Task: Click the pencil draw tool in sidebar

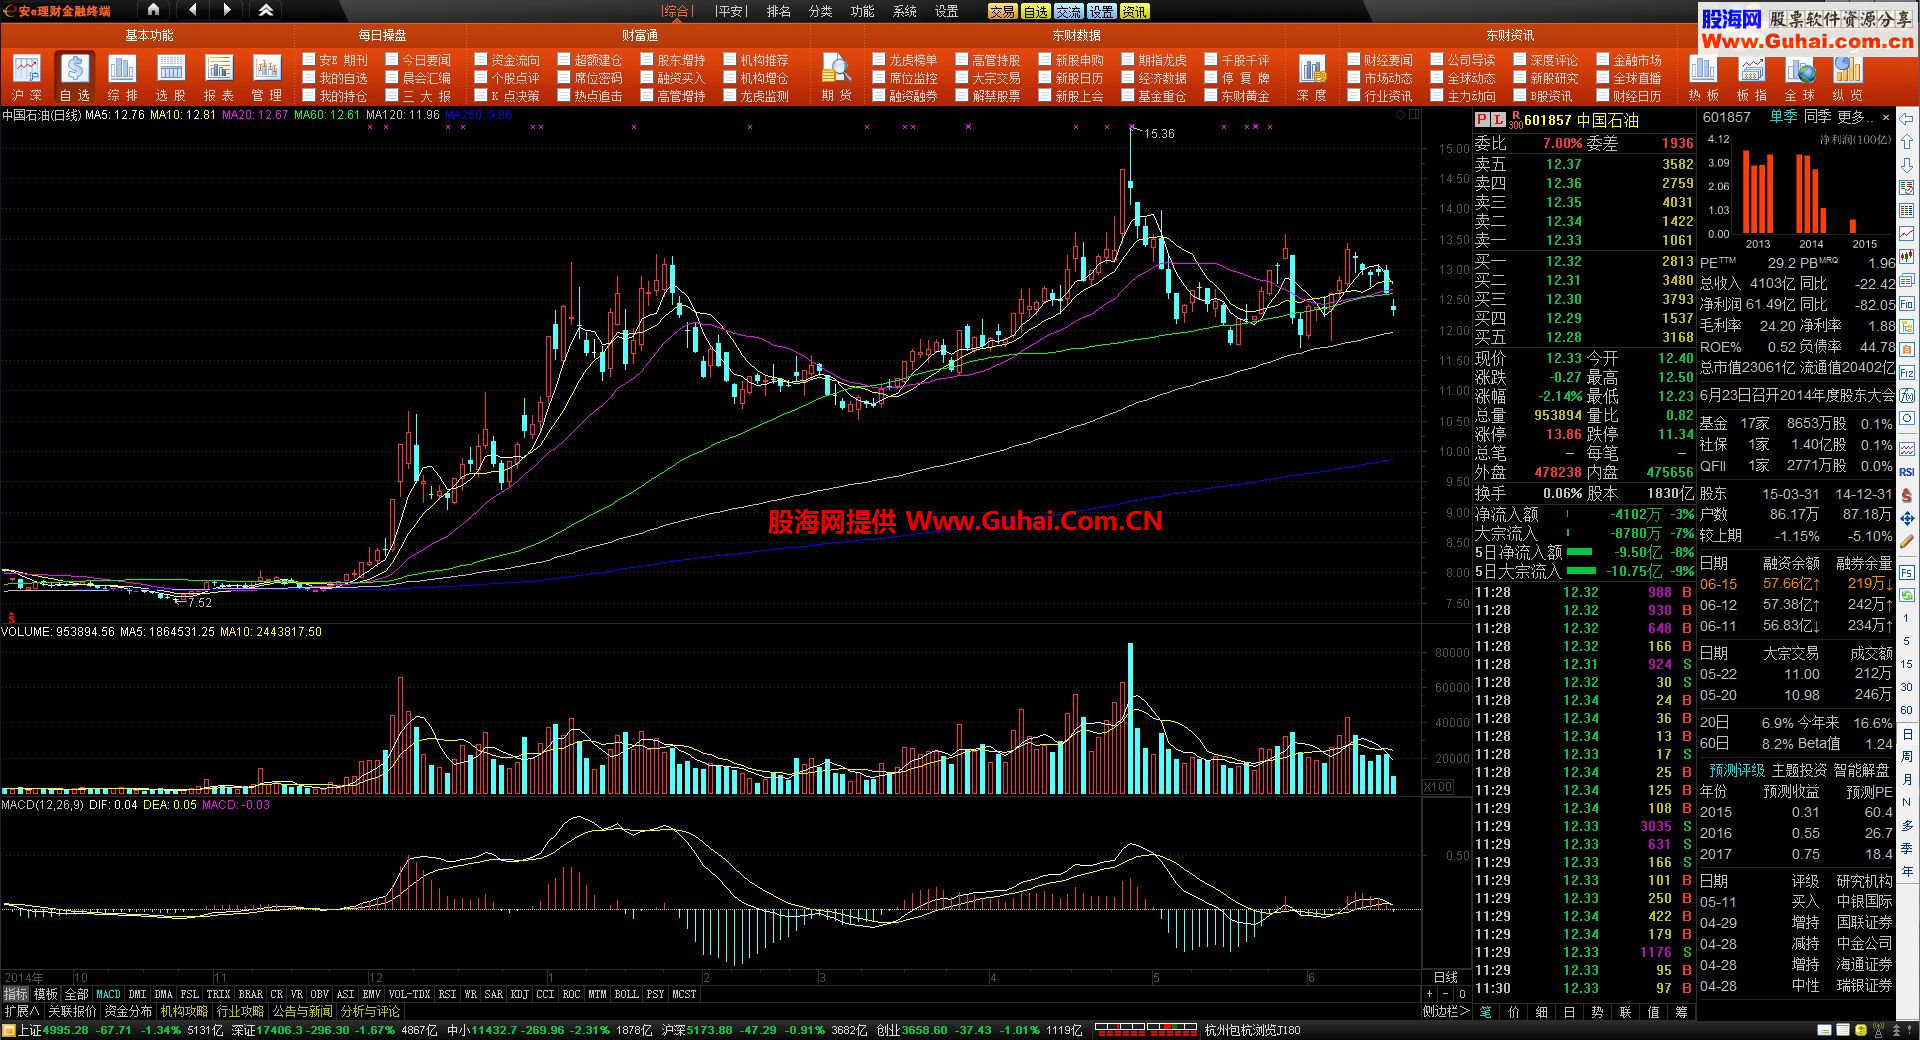Action: [1906, 541]
